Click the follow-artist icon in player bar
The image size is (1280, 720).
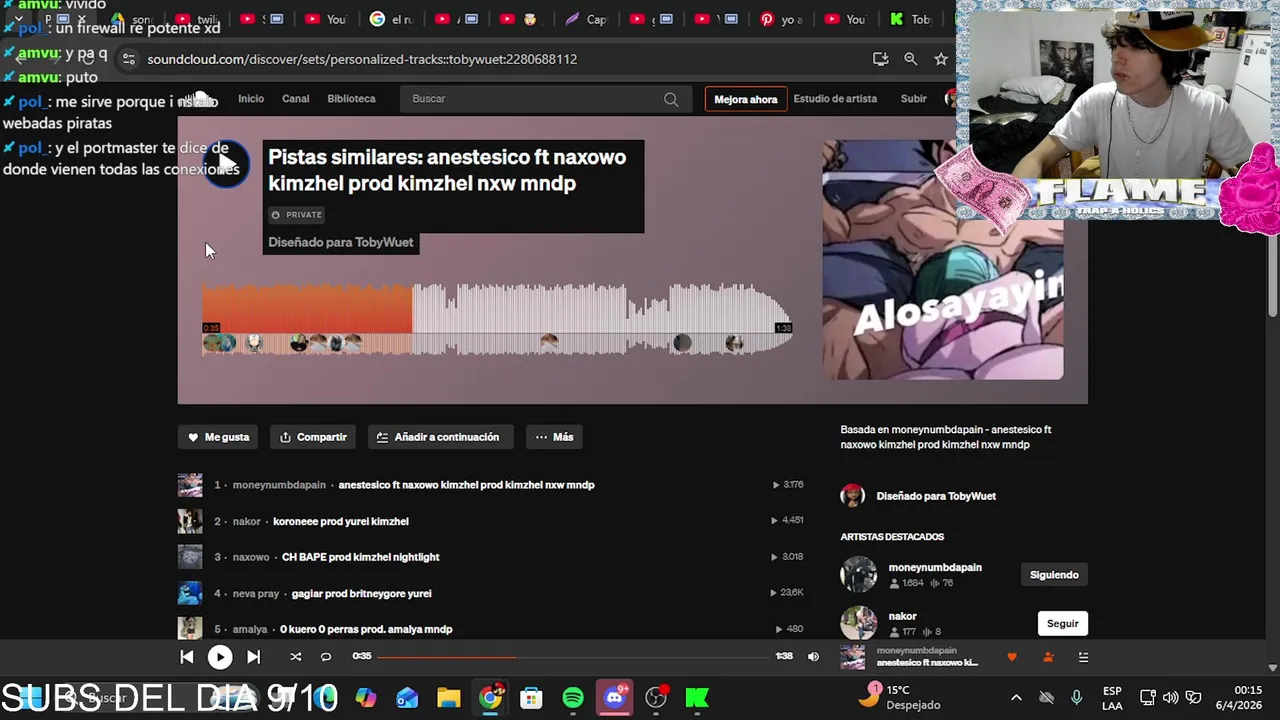tap(1048, 657)
